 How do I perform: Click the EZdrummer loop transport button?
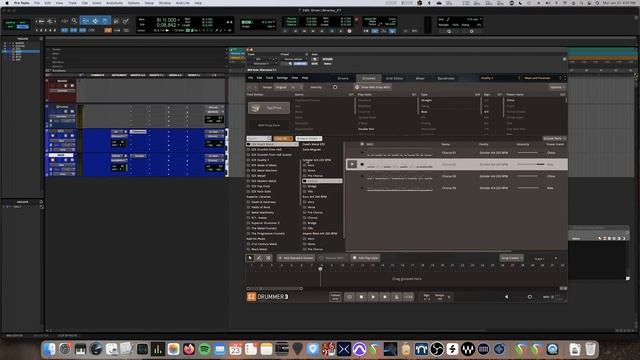click(349, 297)
